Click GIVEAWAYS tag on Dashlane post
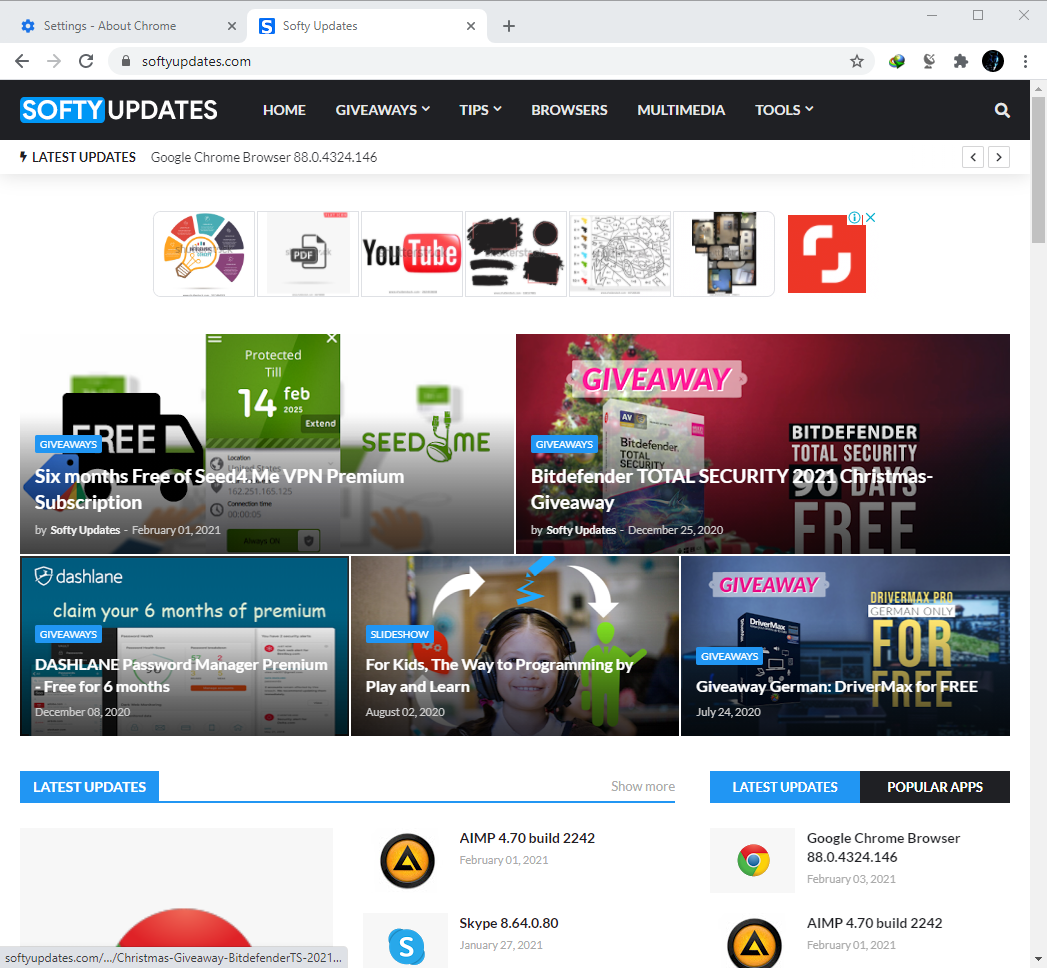 [x=68, y=634]
